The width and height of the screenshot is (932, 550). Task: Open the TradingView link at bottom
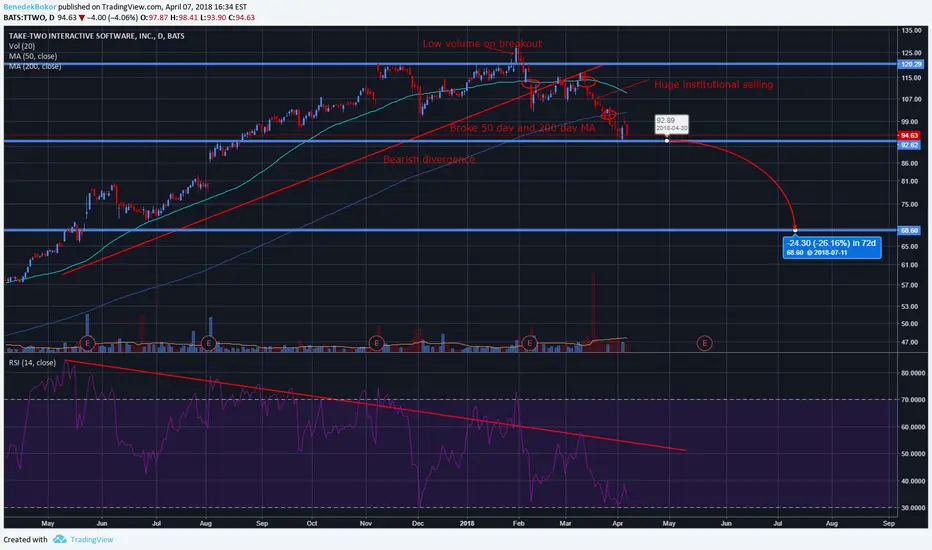pyautogui.click(x=92, y=539)
